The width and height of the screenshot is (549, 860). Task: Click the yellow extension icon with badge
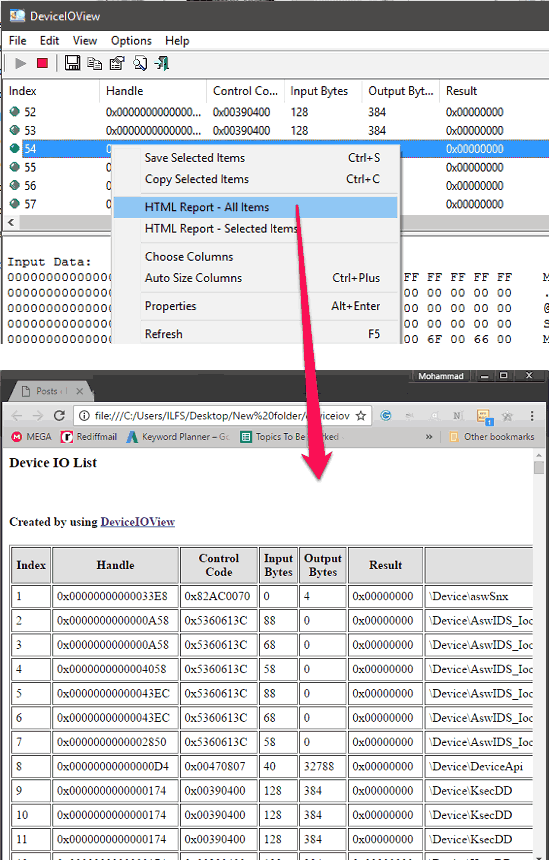point(483,417)
